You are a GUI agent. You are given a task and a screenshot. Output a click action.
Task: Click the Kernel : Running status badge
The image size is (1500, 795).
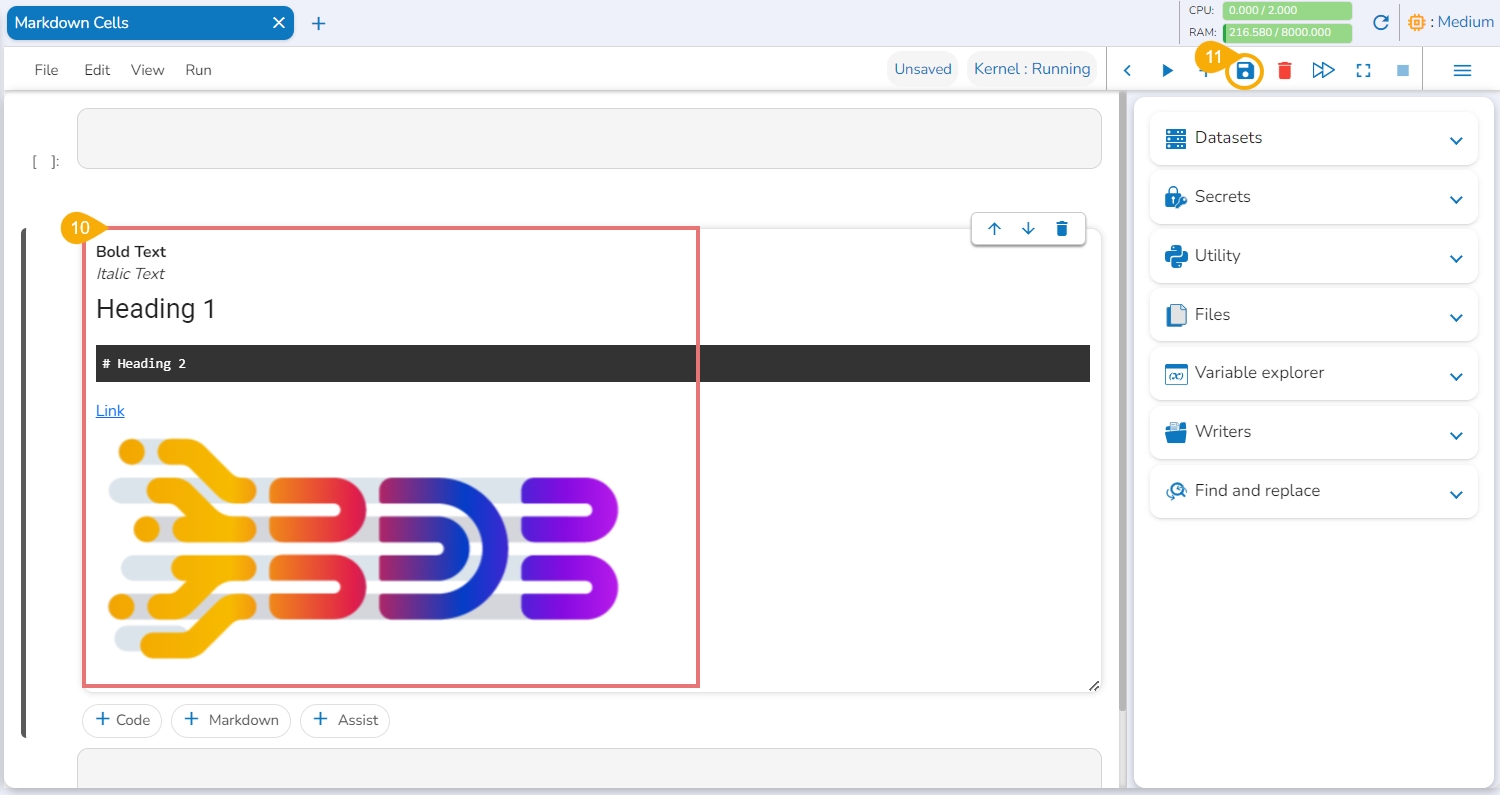1032,69
